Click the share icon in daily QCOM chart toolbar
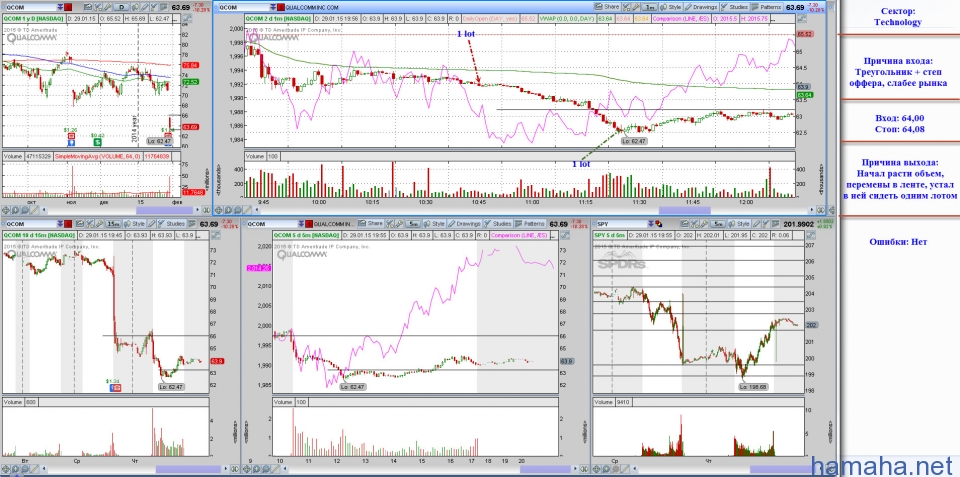This screenshot has width=960, height=477. click(88, 7)
